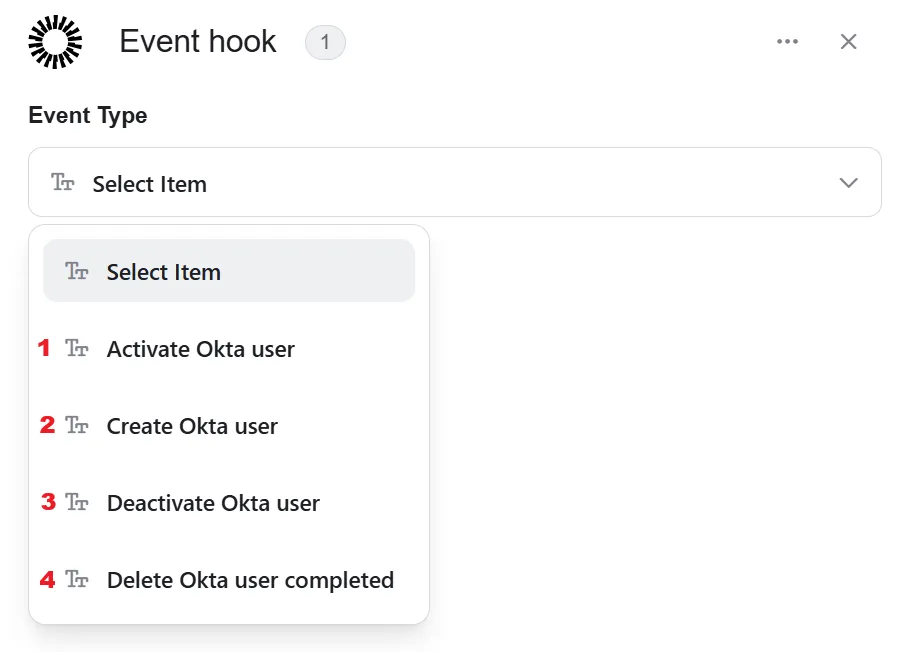
Task: Select Deactivate Okta user event
Action: [229, 503]
